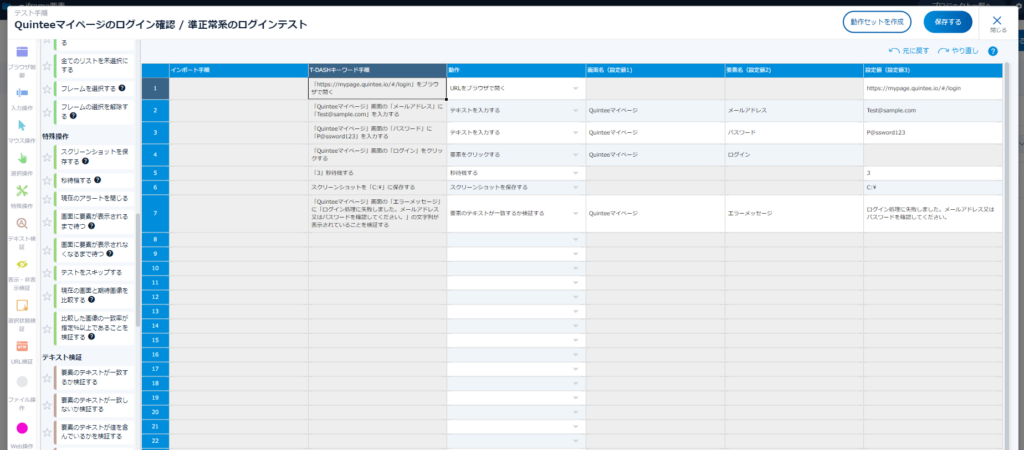Choose 現在のアラートを閉じる in the action list

94,198
